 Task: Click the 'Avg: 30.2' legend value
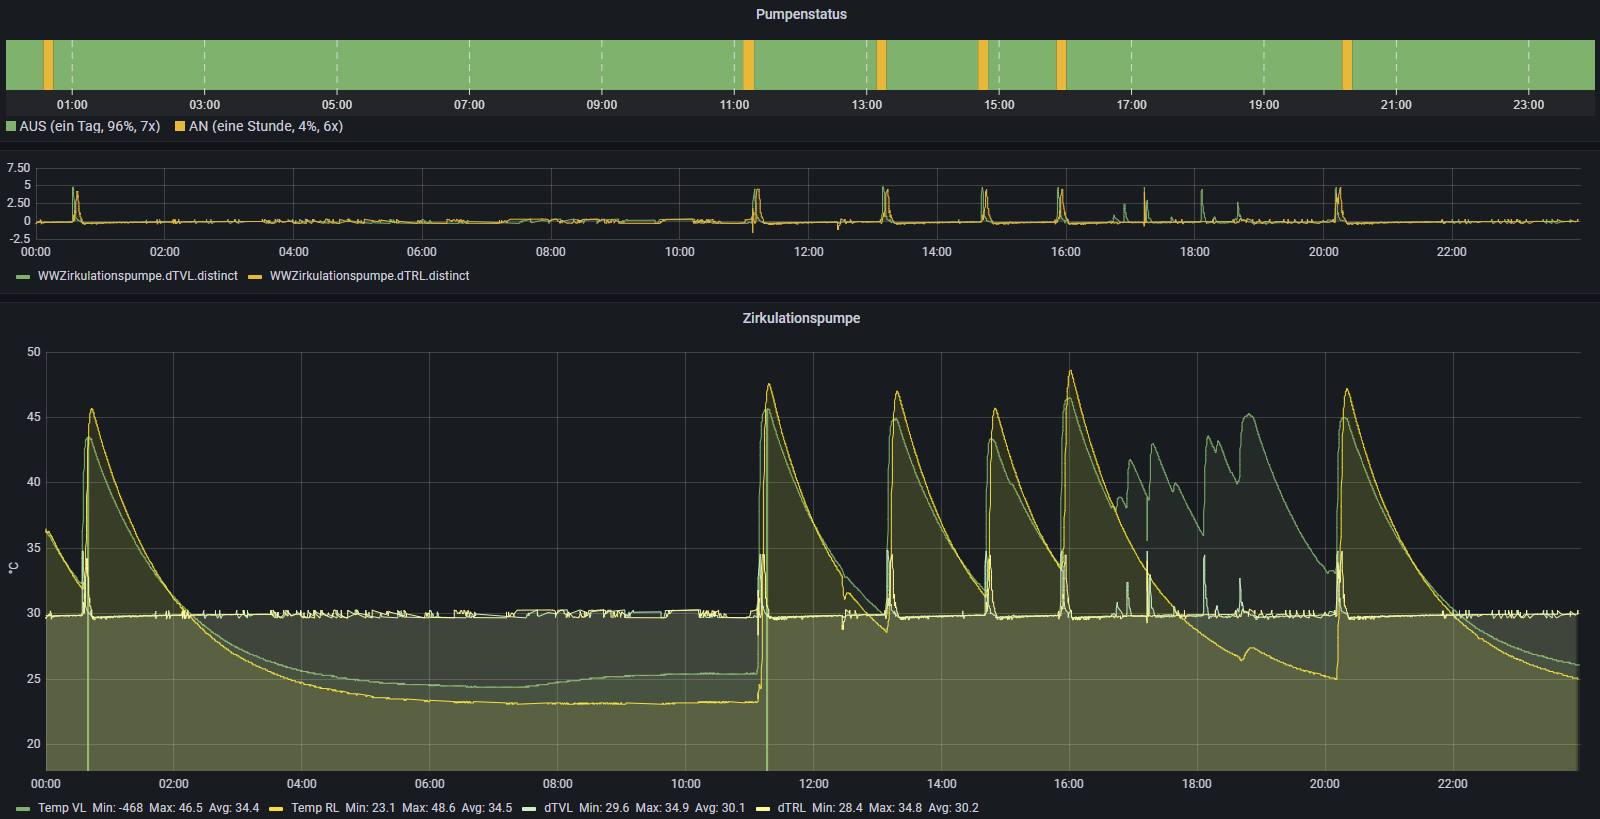click(x=953, y=808)
